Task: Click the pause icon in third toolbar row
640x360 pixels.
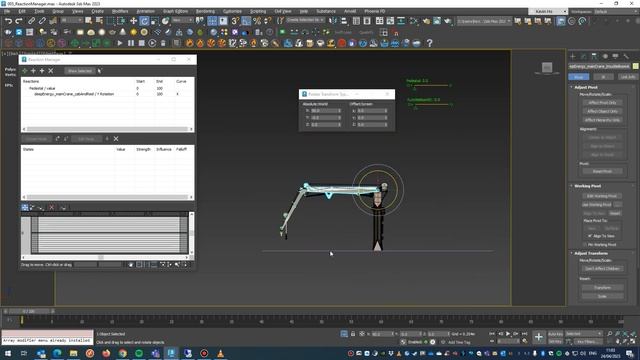Action: [x=131, y=43]
